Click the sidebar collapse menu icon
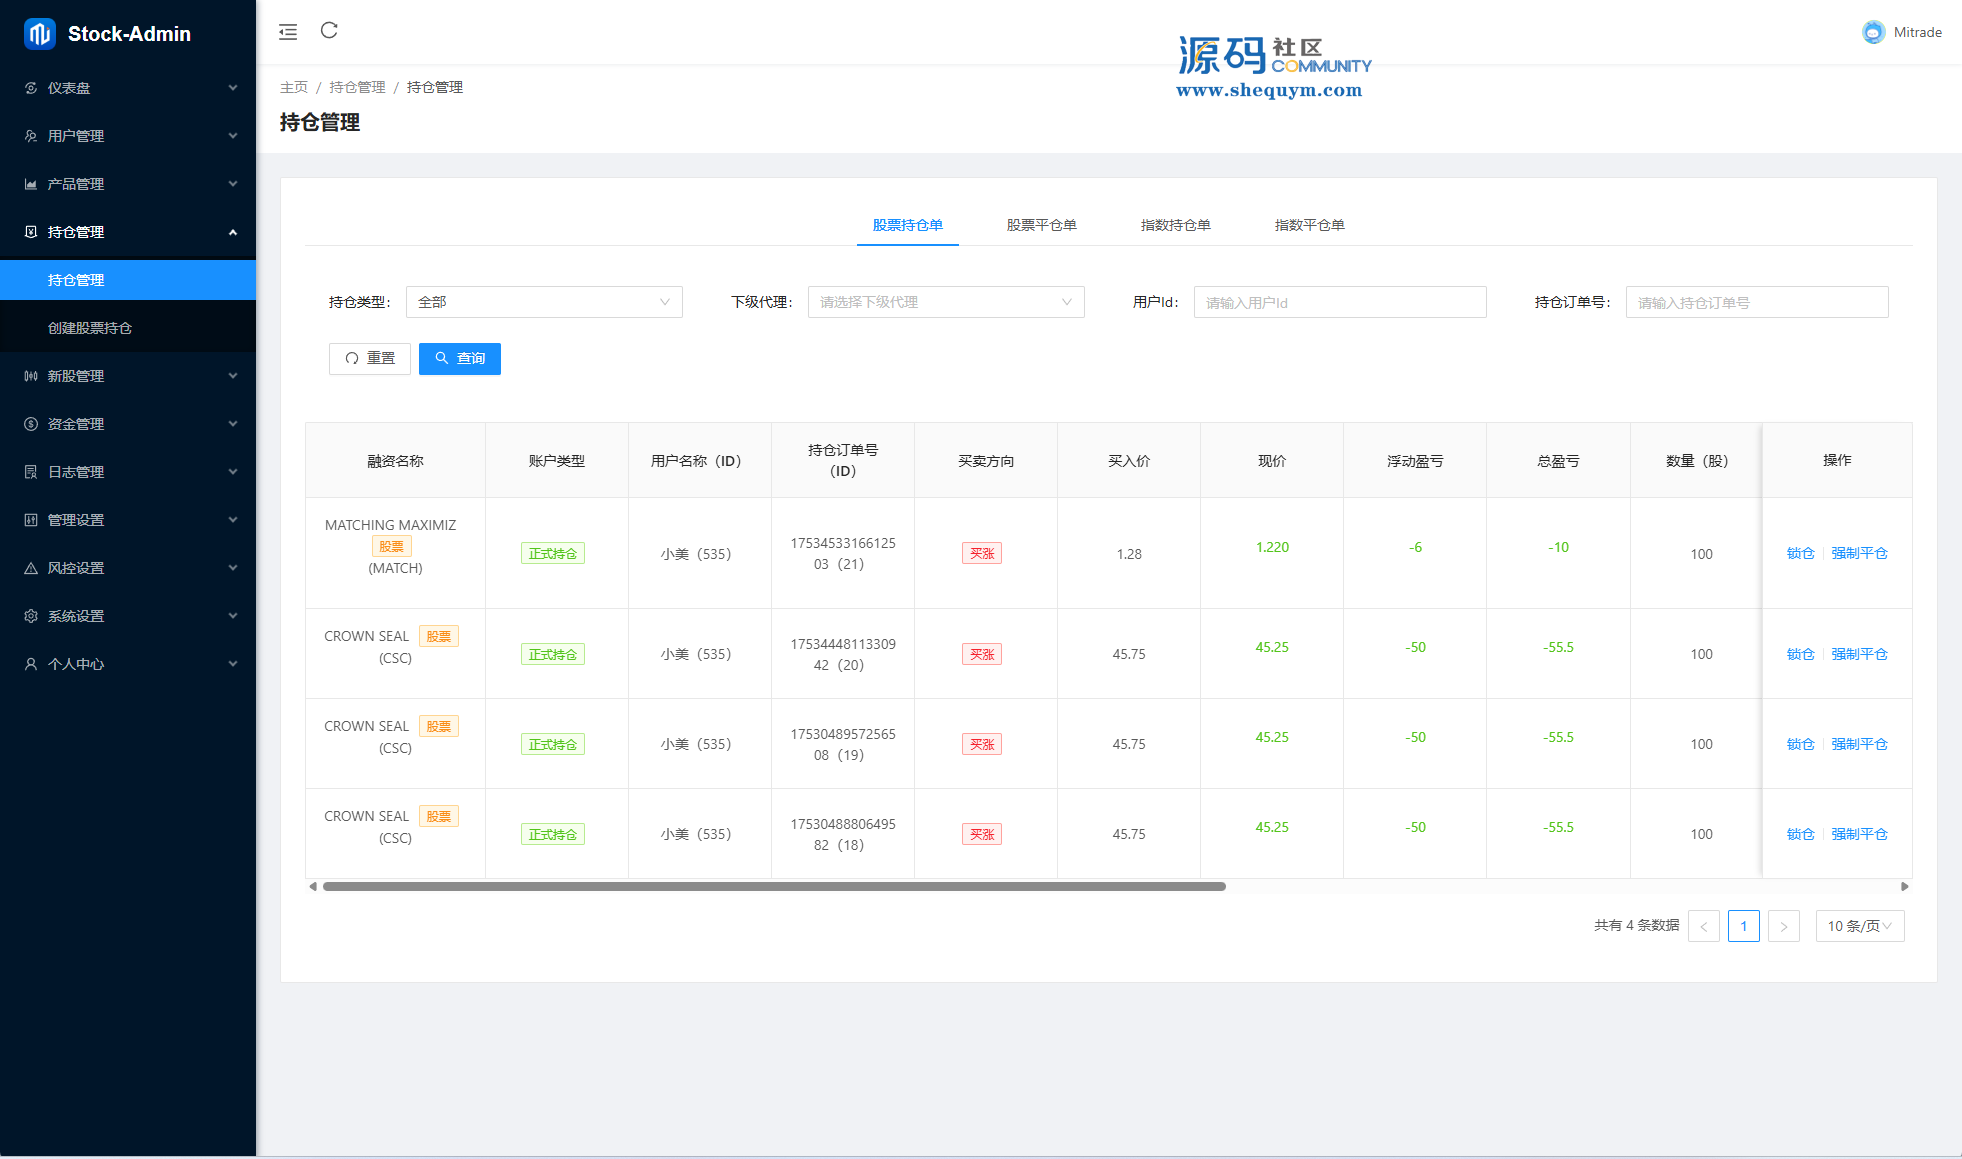 (x=288, y=32)
